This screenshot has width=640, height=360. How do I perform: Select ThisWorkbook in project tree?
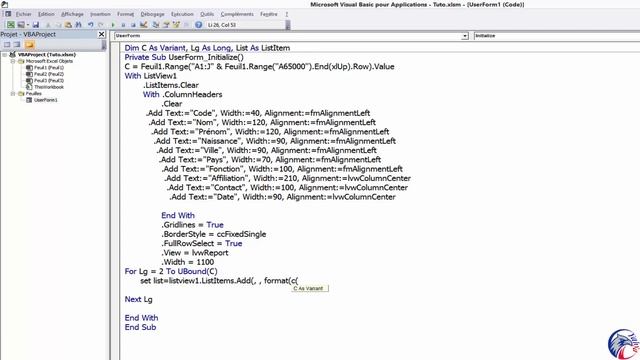[49, 87]
